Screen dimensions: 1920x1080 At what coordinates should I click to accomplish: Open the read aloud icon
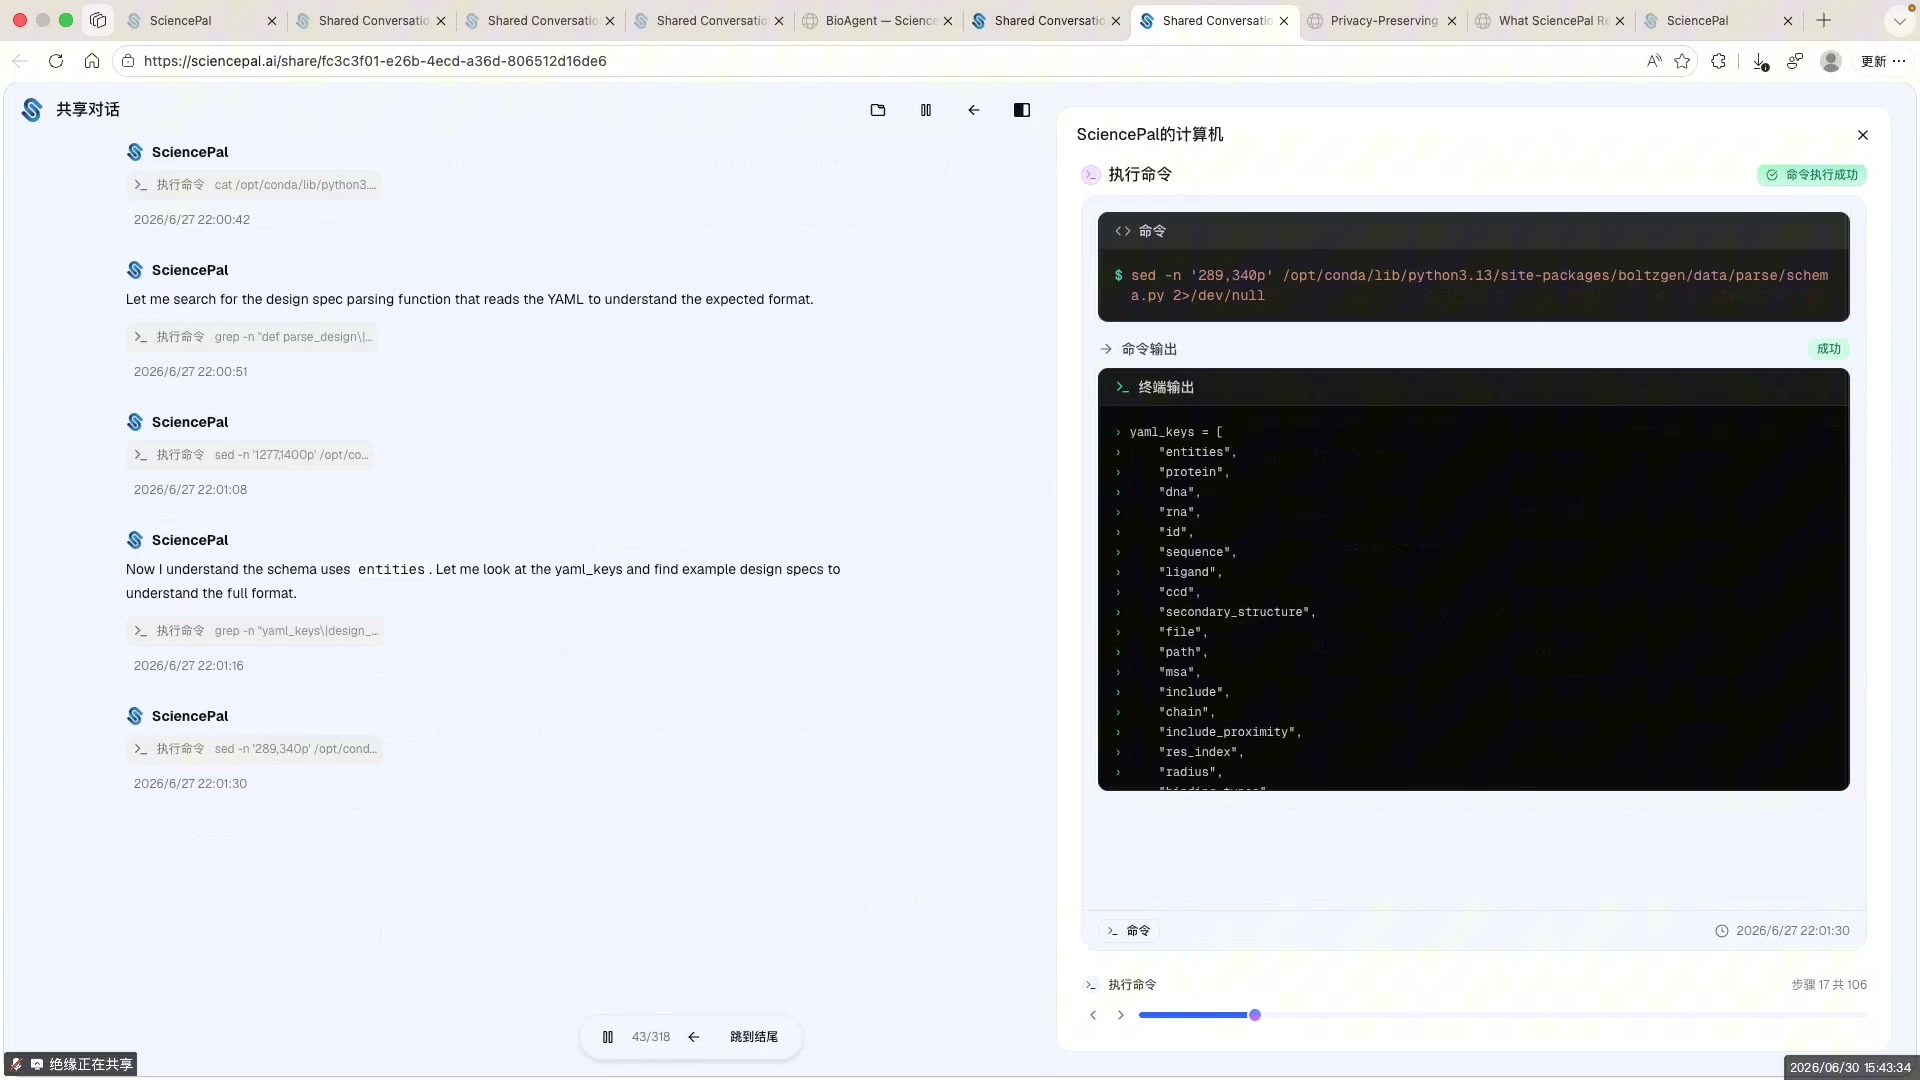pyautogui.click(x=1654, y=61)
